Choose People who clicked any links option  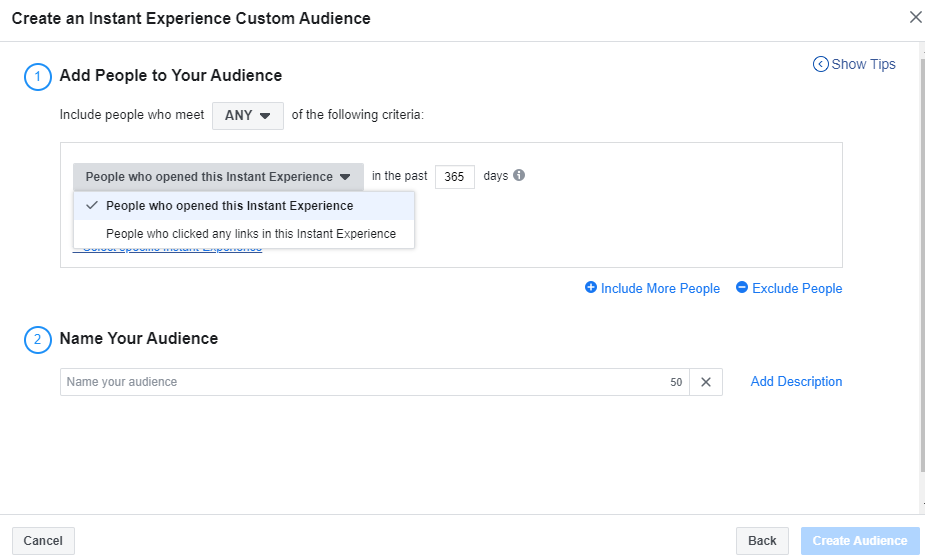coord(250,234)
